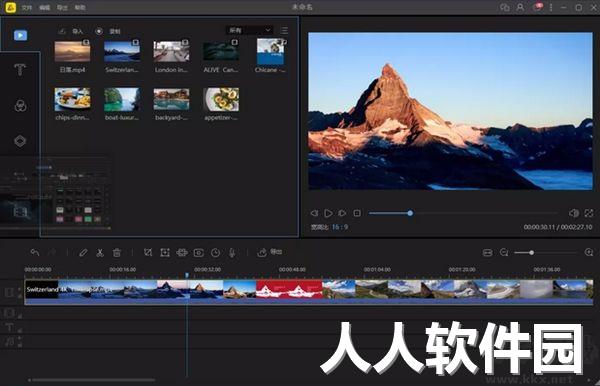Open the notification icon with red badge
This screenshot has width=600, height=386.
(538, 7)
